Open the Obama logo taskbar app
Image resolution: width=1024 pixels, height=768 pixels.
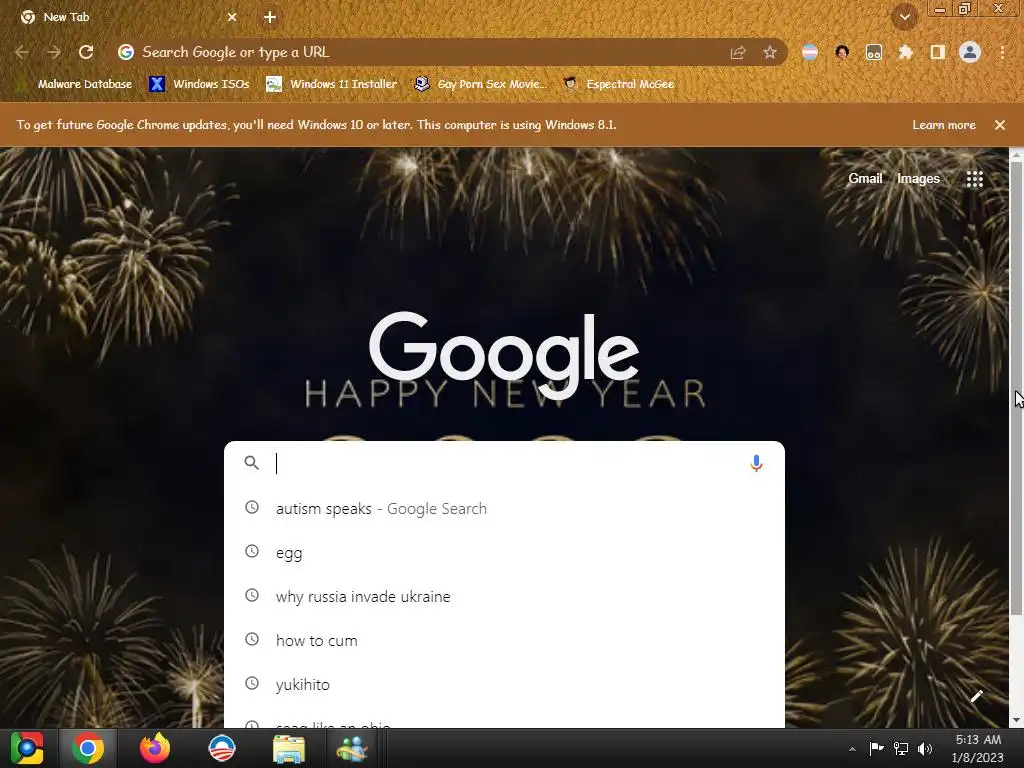point(221,748)
